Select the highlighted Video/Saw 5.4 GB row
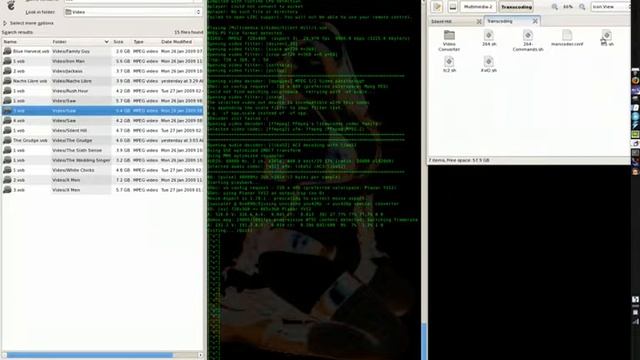This screenshot has width=640, height=360. (102, 111)
